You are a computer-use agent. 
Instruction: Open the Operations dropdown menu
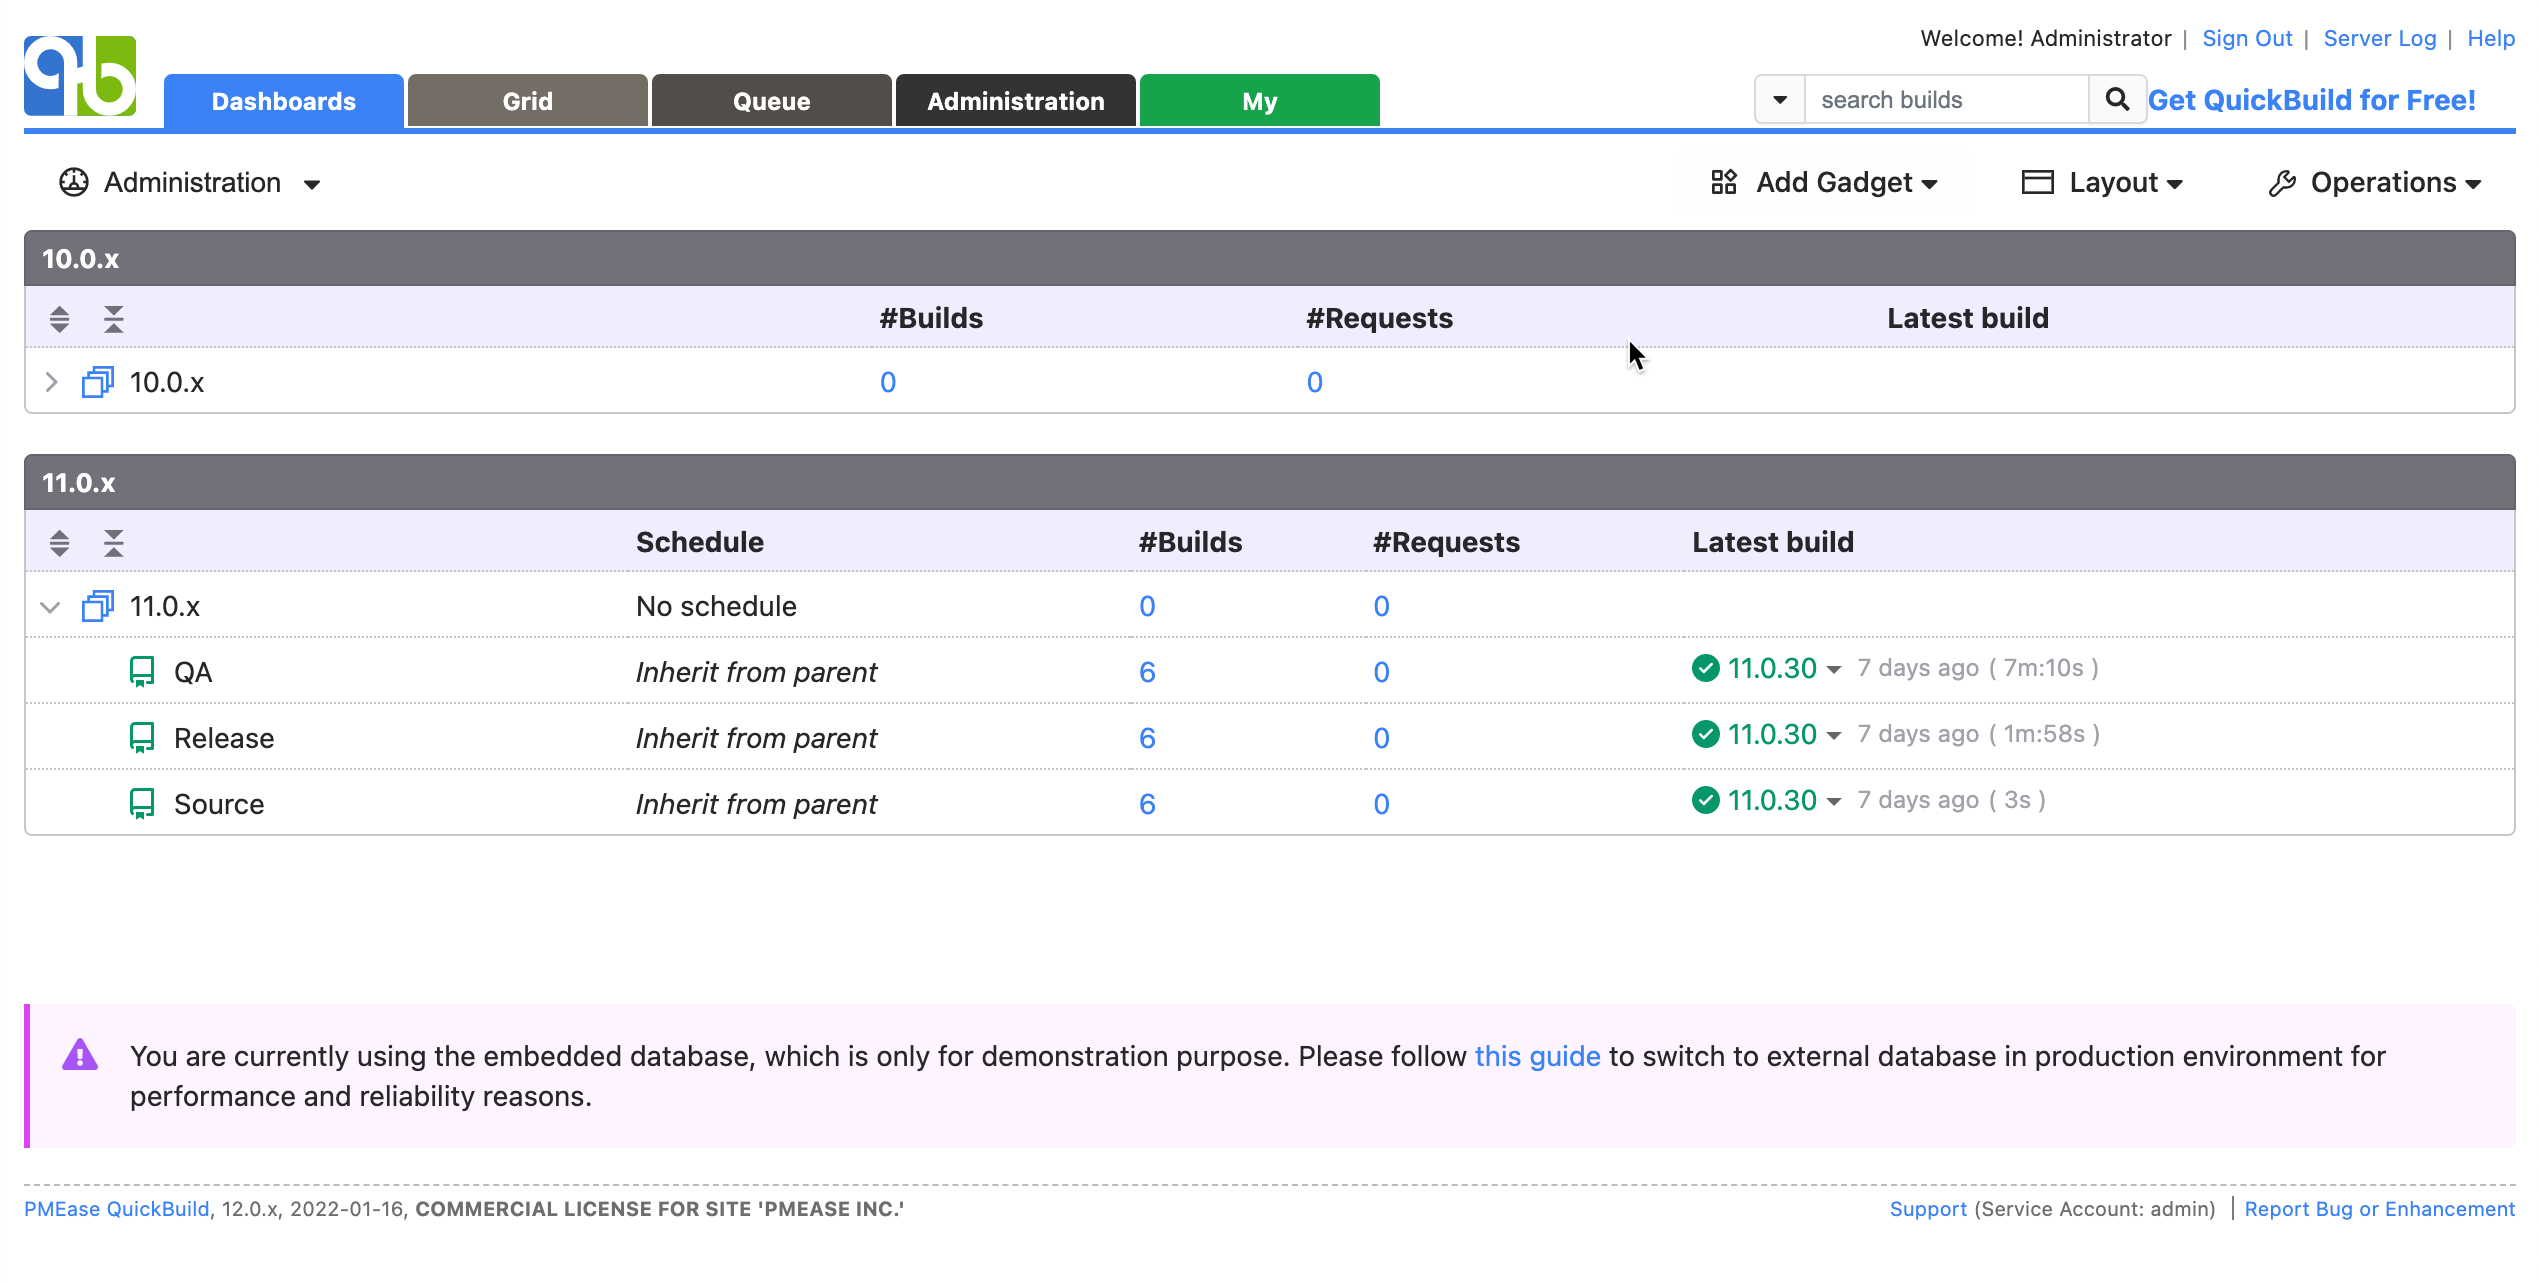coord(2473,184)
